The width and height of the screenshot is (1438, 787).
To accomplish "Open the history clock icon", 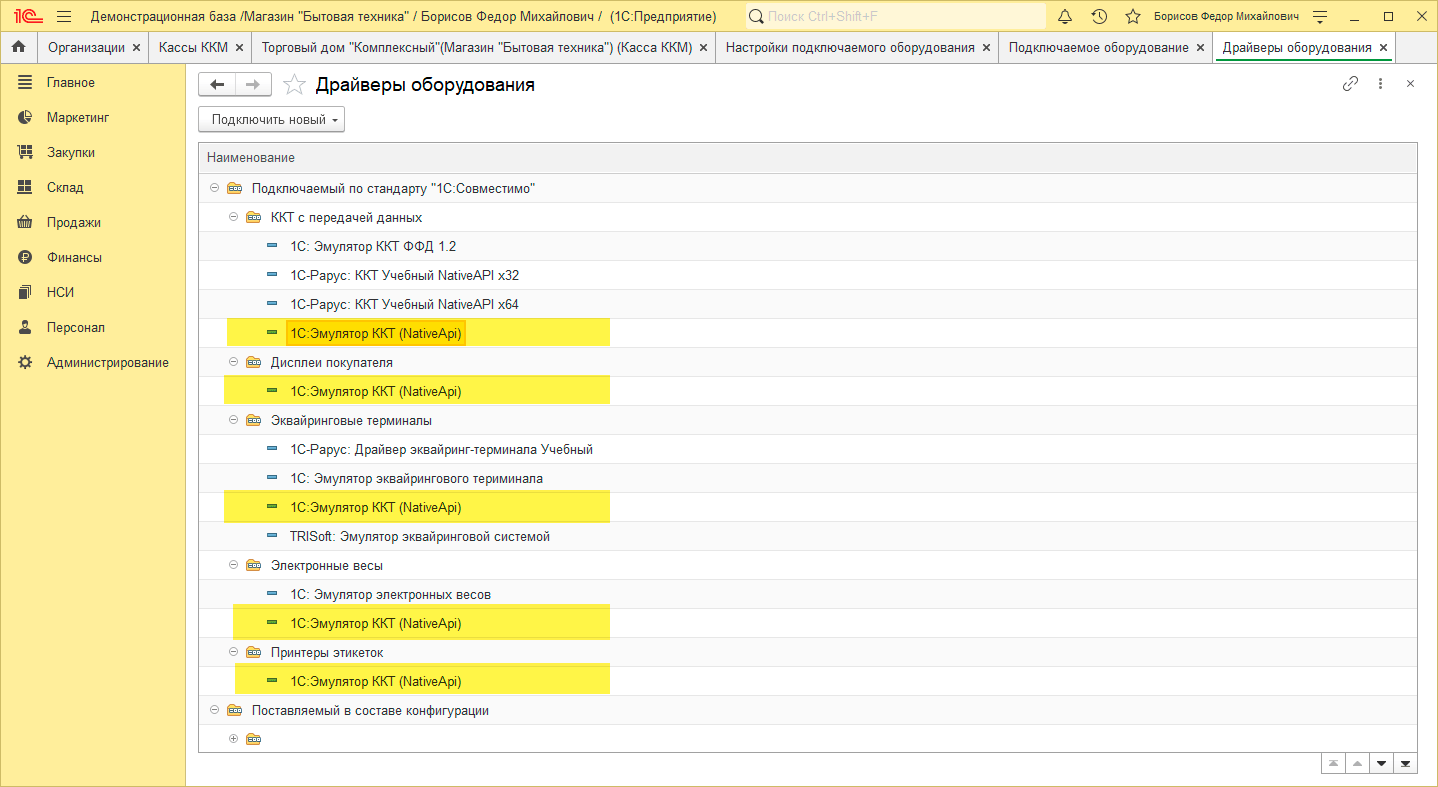I will [x=1099, y=17].
